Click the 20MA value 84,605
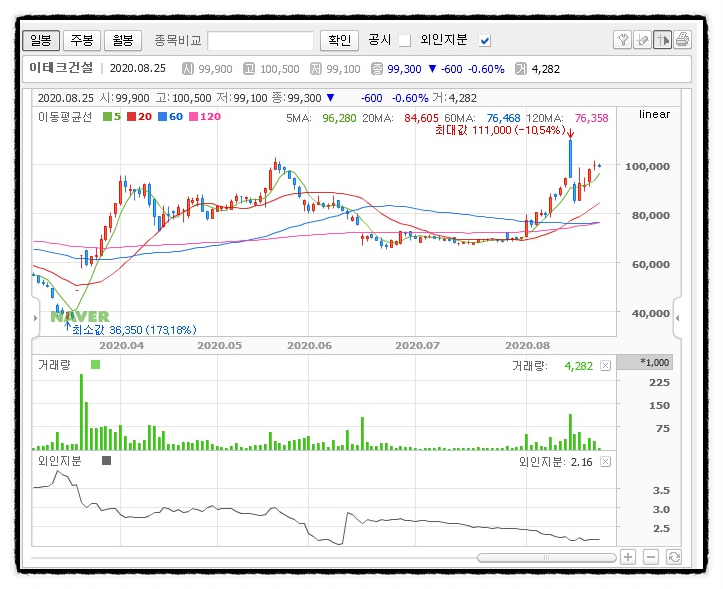Viewport: 723px width, 589px height. tap(421, 118)
